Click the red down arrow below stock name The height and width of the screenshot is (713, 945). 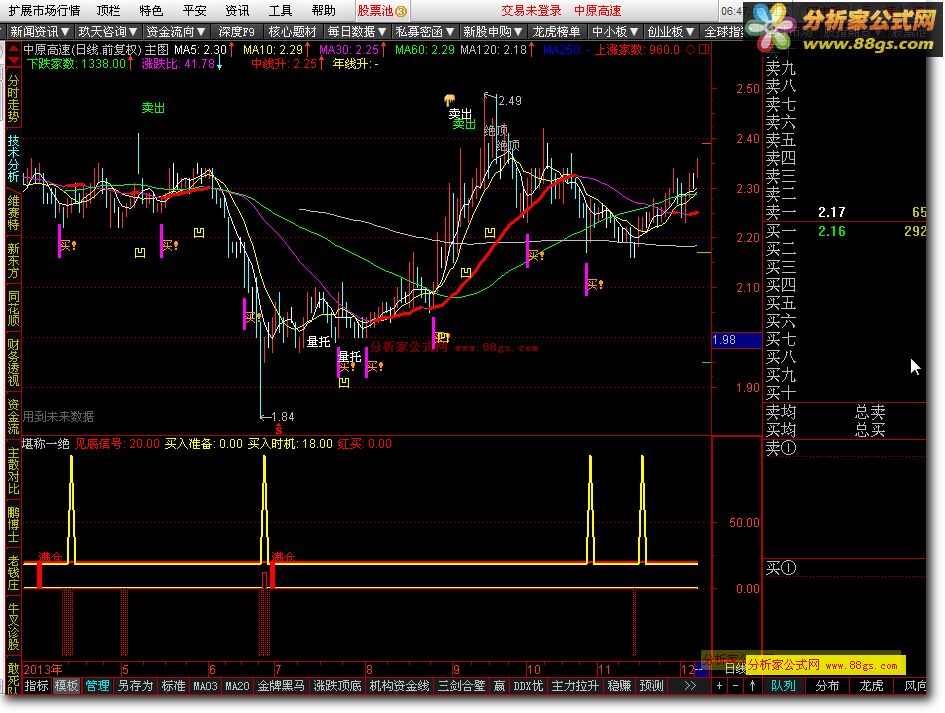(x=13, y=60)
